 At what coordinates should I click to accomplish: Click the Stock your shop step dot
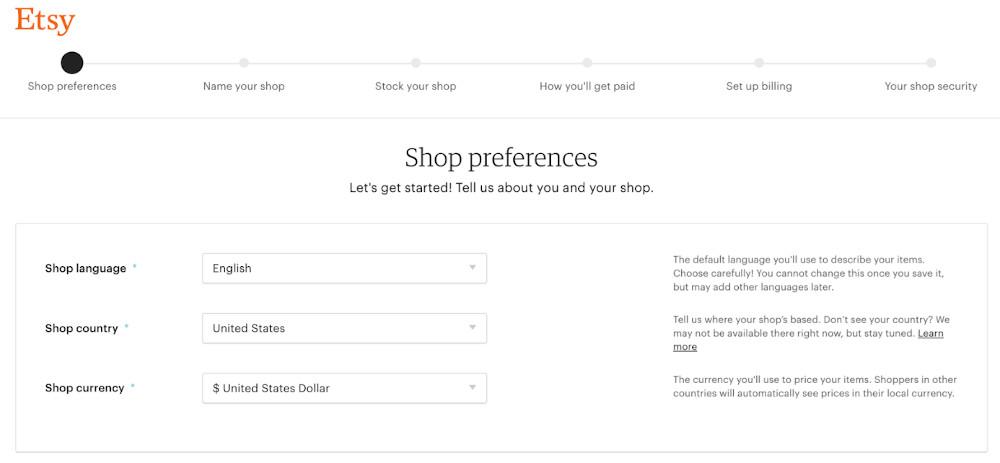(416, 63)
